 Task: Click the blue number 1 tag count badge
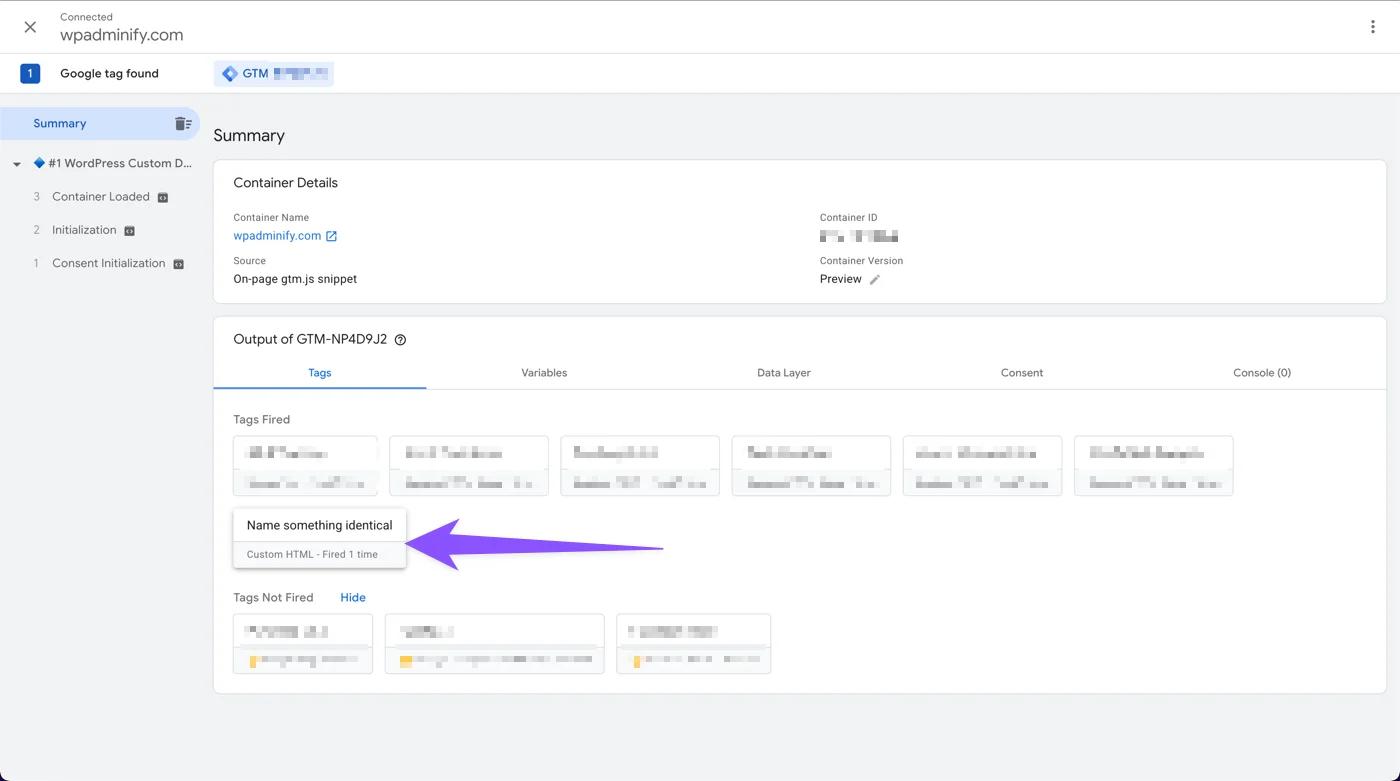[x=30, y=73]
